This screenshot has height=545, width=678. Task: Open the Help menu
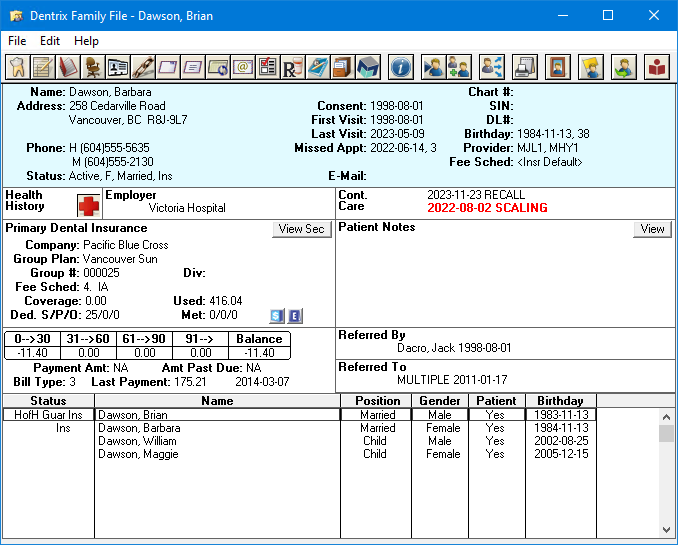pyautogui.click(x=87, y=41)
